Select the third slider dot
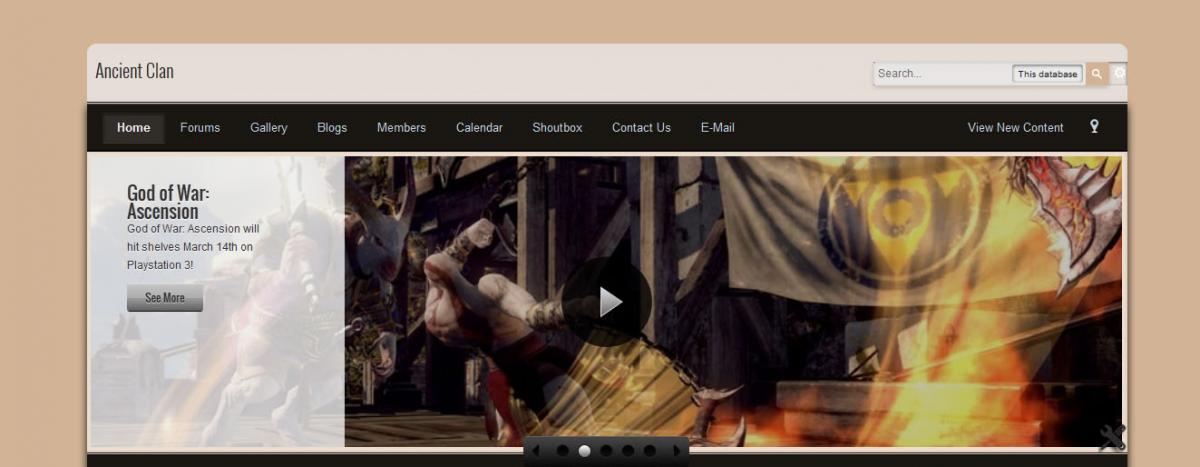The width and height of the screenshot is (1200, 467). pos(606,451)
